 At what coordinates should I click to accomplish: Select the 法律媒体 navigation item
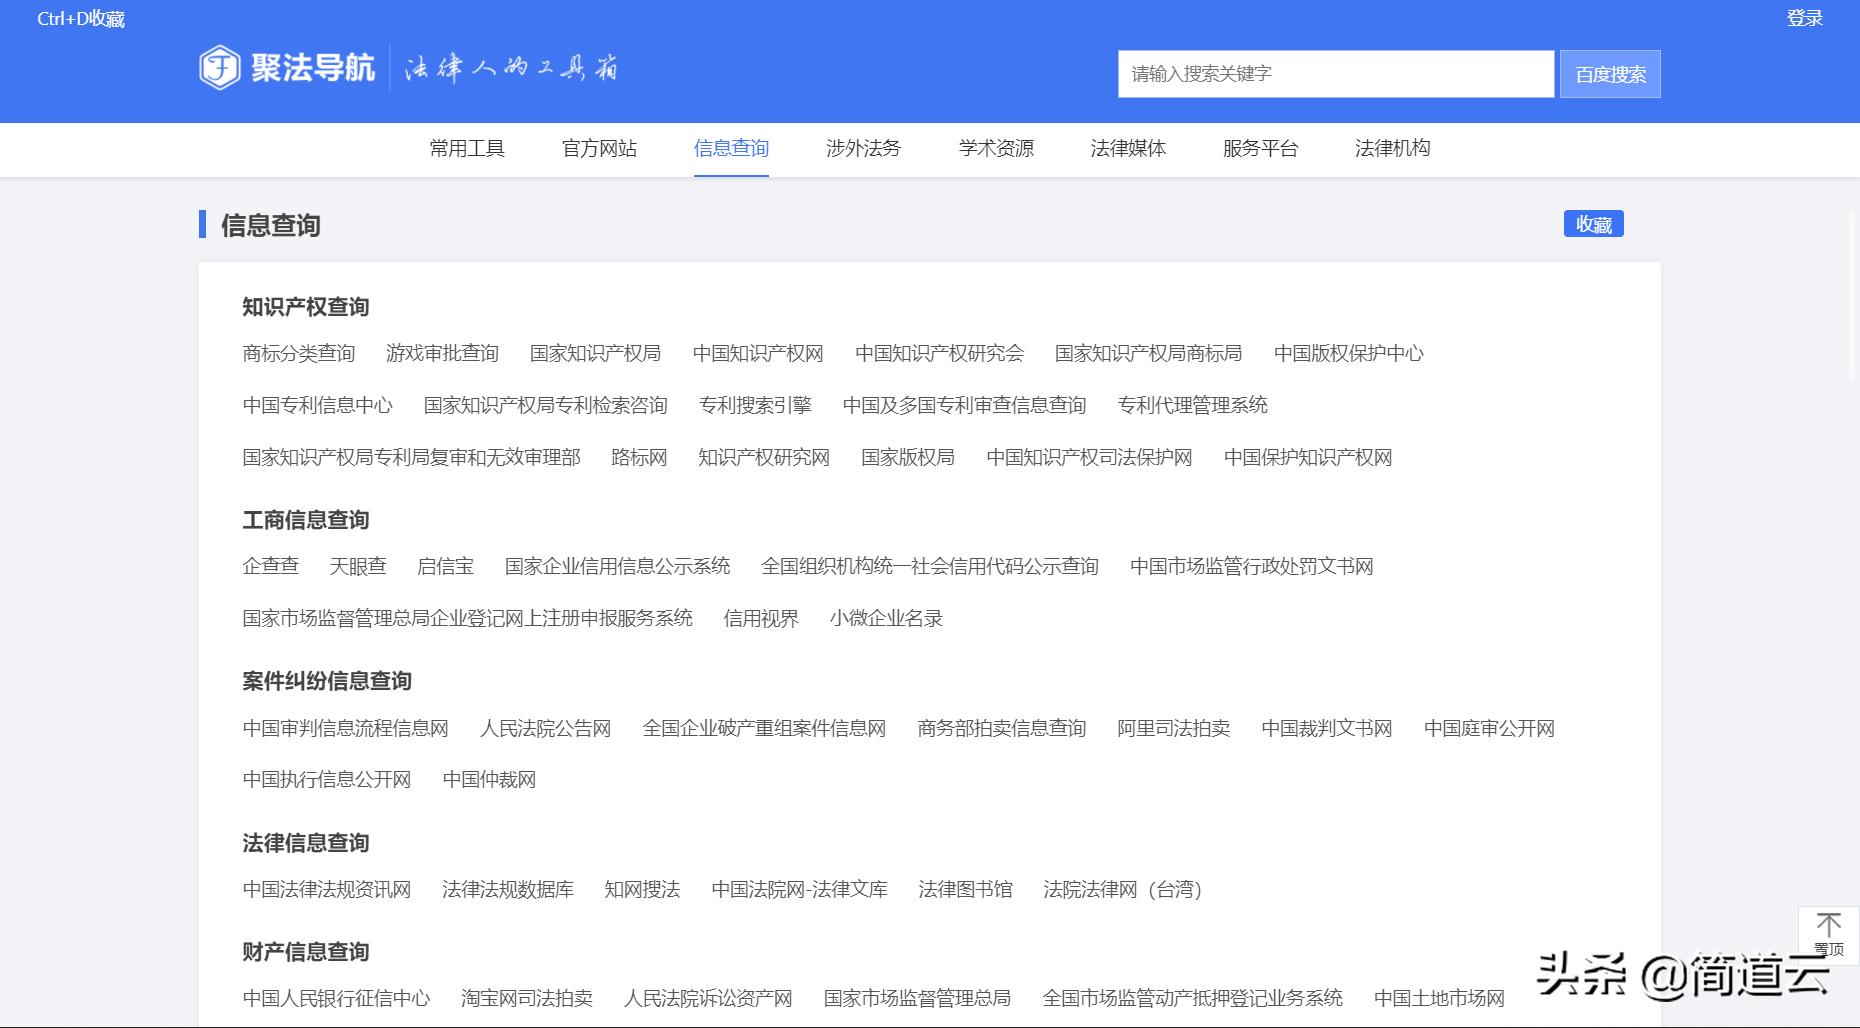click(x=1128, y=149)
